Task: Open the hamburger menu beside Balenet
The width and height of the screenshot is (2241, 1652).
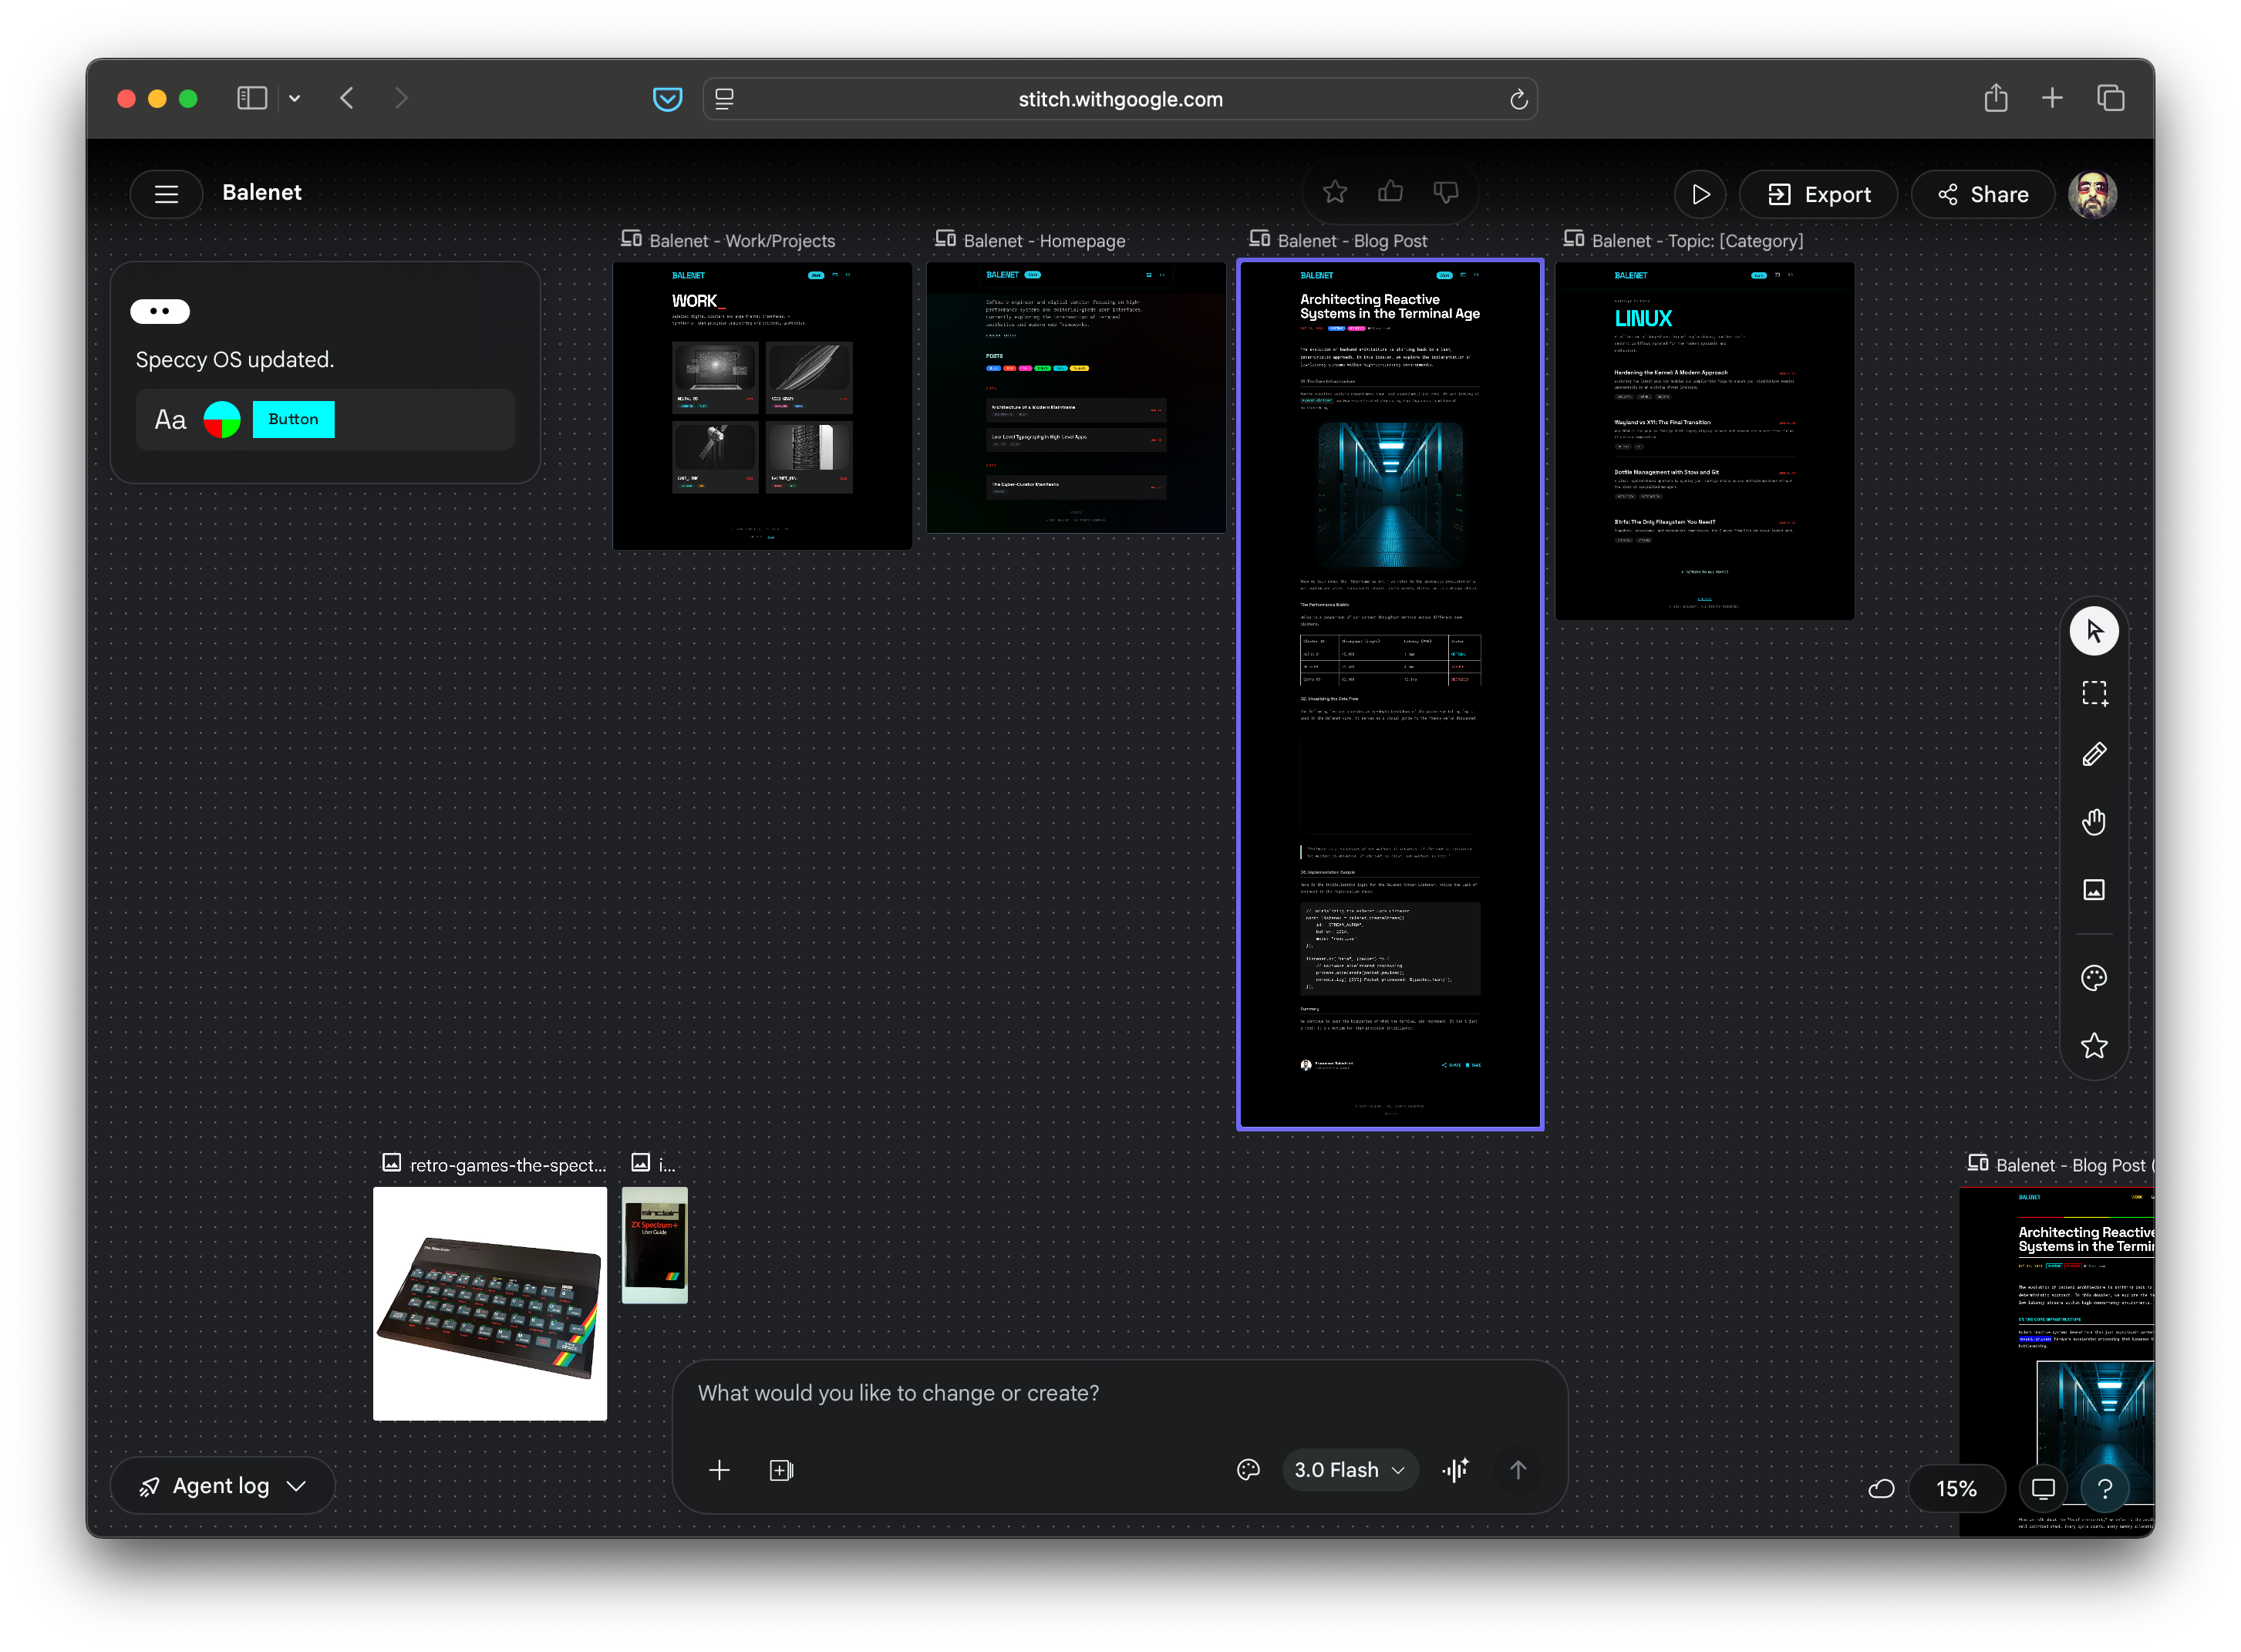Action: (x=166, y=194)
